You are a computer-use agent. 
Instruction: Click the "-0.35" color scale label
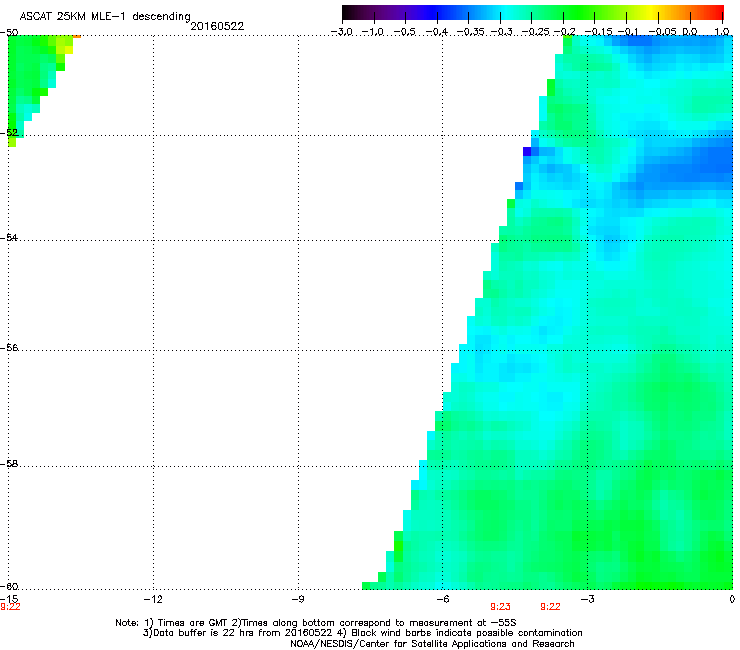point(470,32)
